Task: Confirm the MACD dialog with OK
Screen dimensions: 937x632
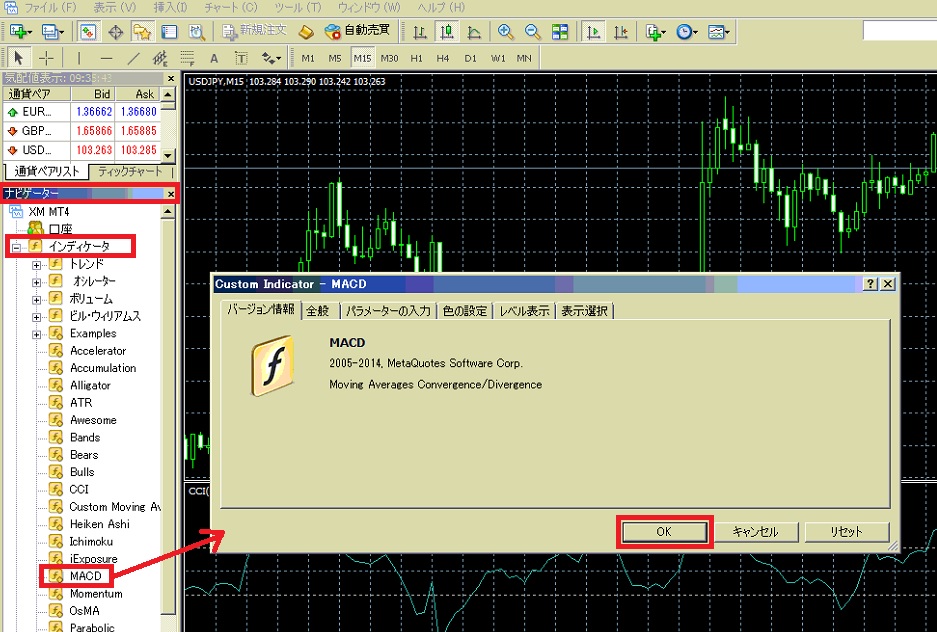Action: 665,532
